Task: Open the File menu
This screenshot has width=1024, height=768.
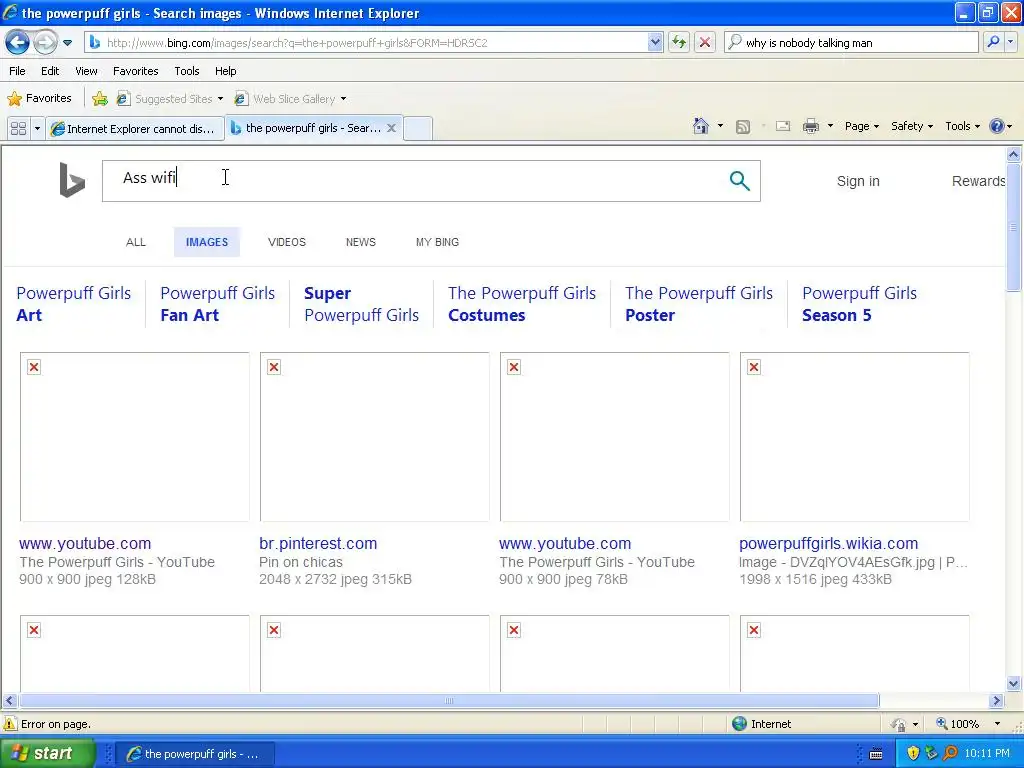Action: click(x=18, y=71)
